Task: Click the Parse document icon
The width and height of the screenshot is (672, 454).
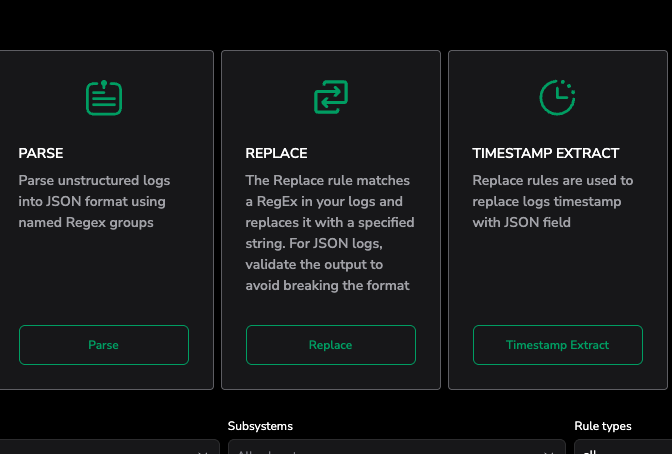Action: [x=103, y=97]
